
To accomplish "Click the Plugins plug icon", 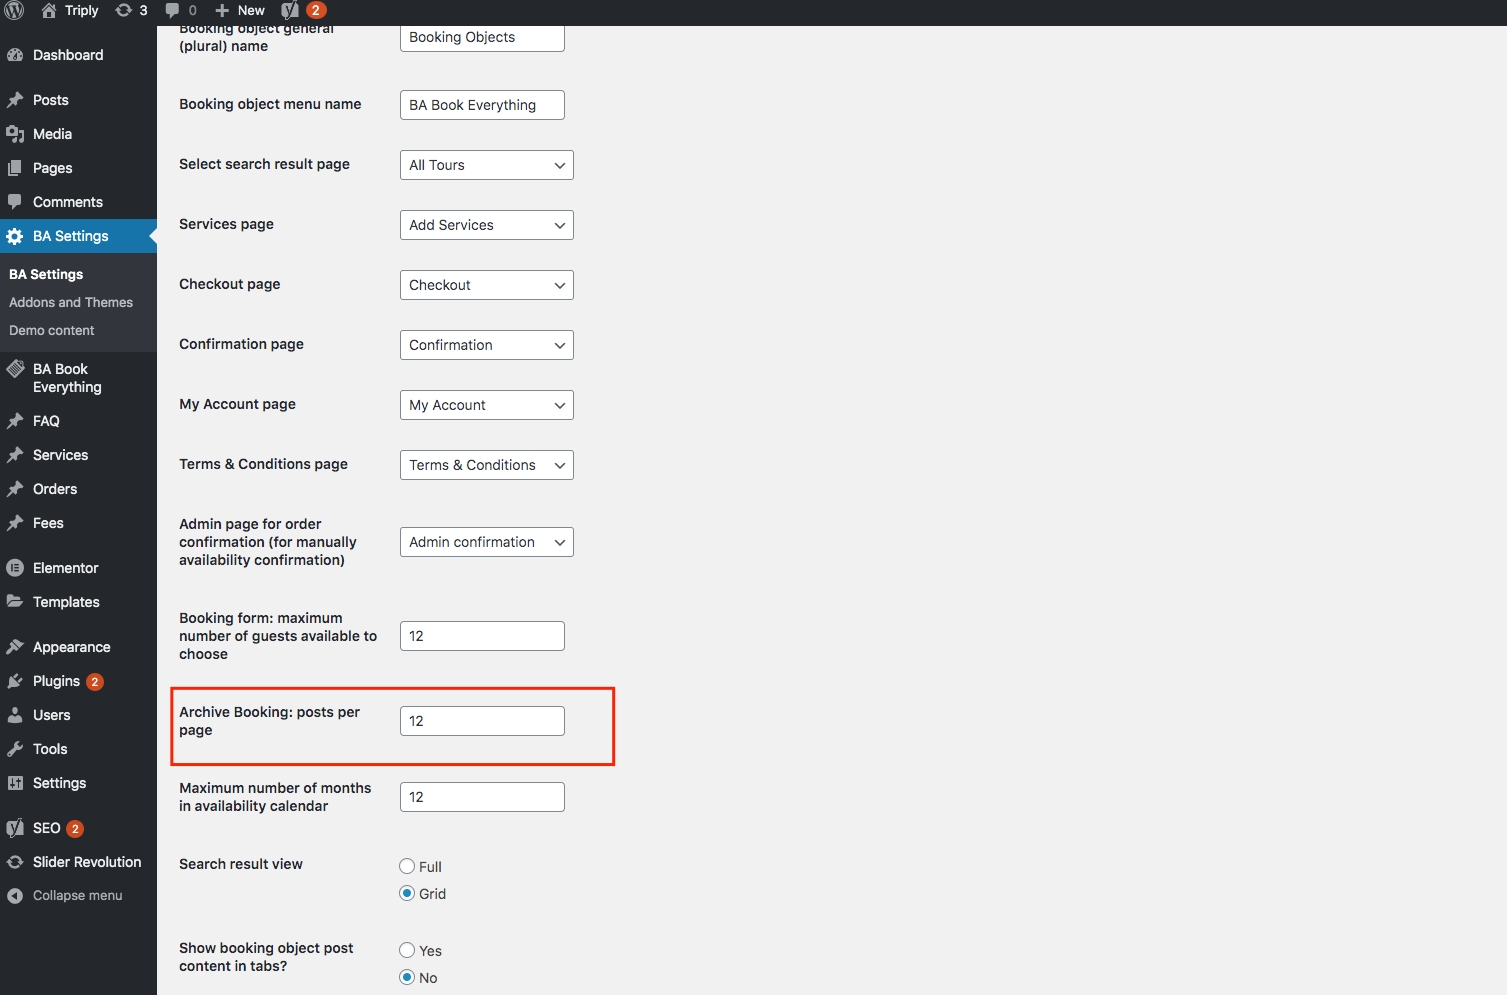I will click(x=15, y=681).
